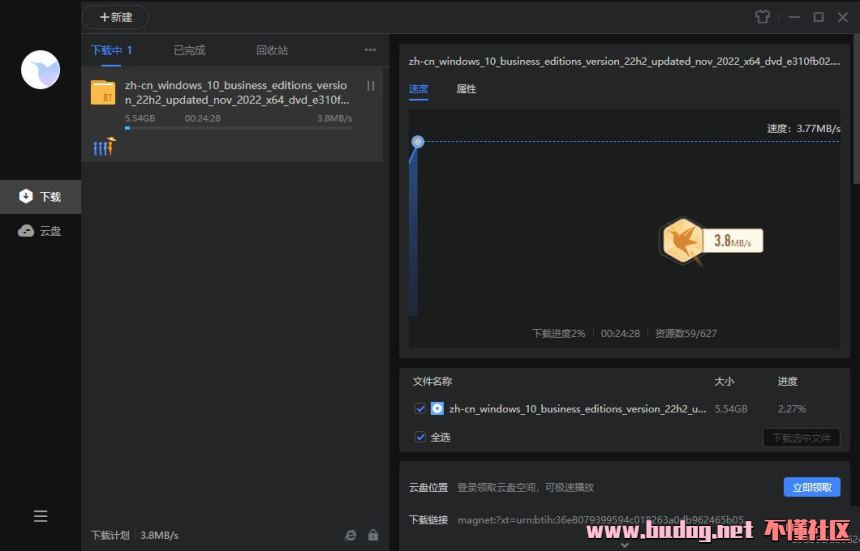Open the more options ellipsis menu

pyautogui.click(x=370, y=50)
